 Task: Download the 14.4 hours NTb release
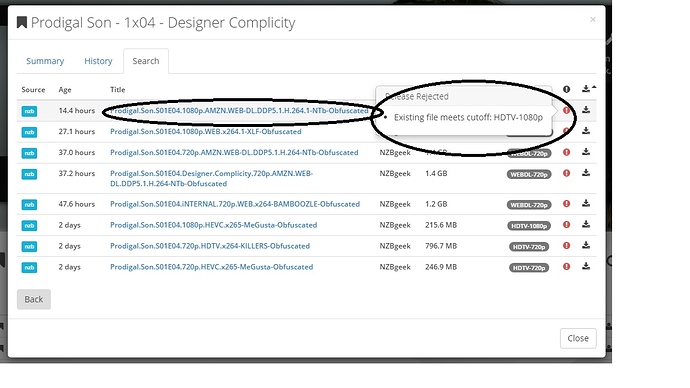[586, 110]
